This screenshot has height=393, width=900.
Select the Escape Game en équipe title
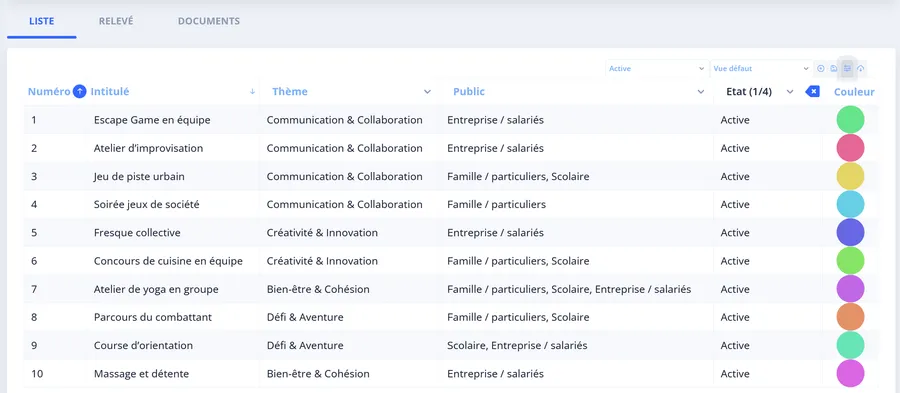pos(152,120)
